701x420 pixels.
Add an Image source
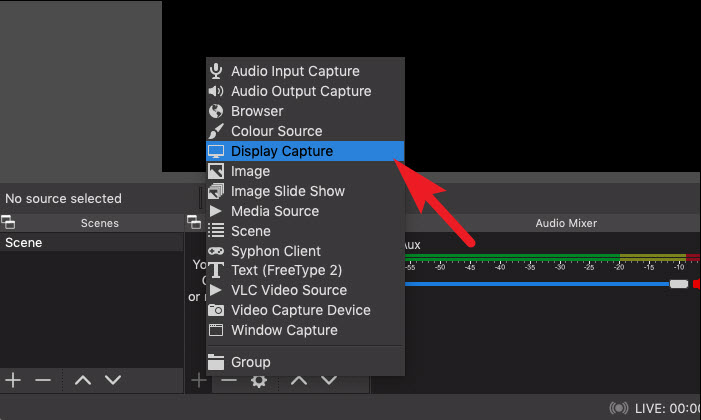305,171
